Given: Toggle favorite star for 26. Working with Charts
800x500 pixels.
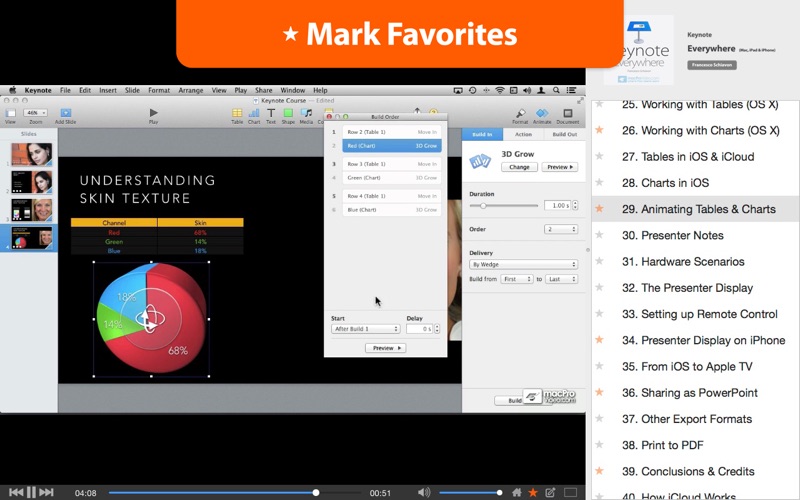Looking at the screenshot, I should tap(600, 130).
